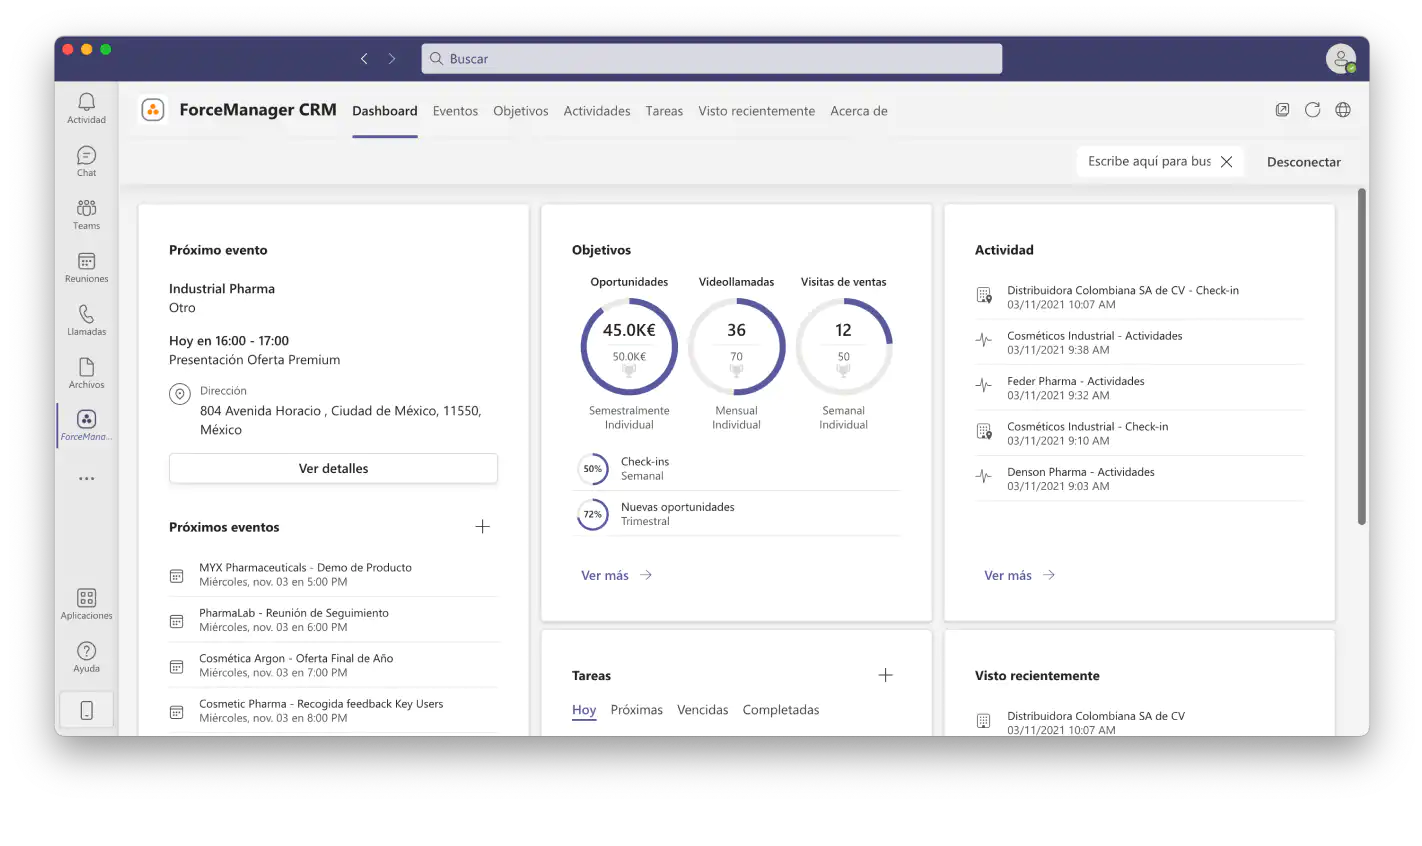
Task: Click the dashboard vertical scrollbar
Action: 1362,356
